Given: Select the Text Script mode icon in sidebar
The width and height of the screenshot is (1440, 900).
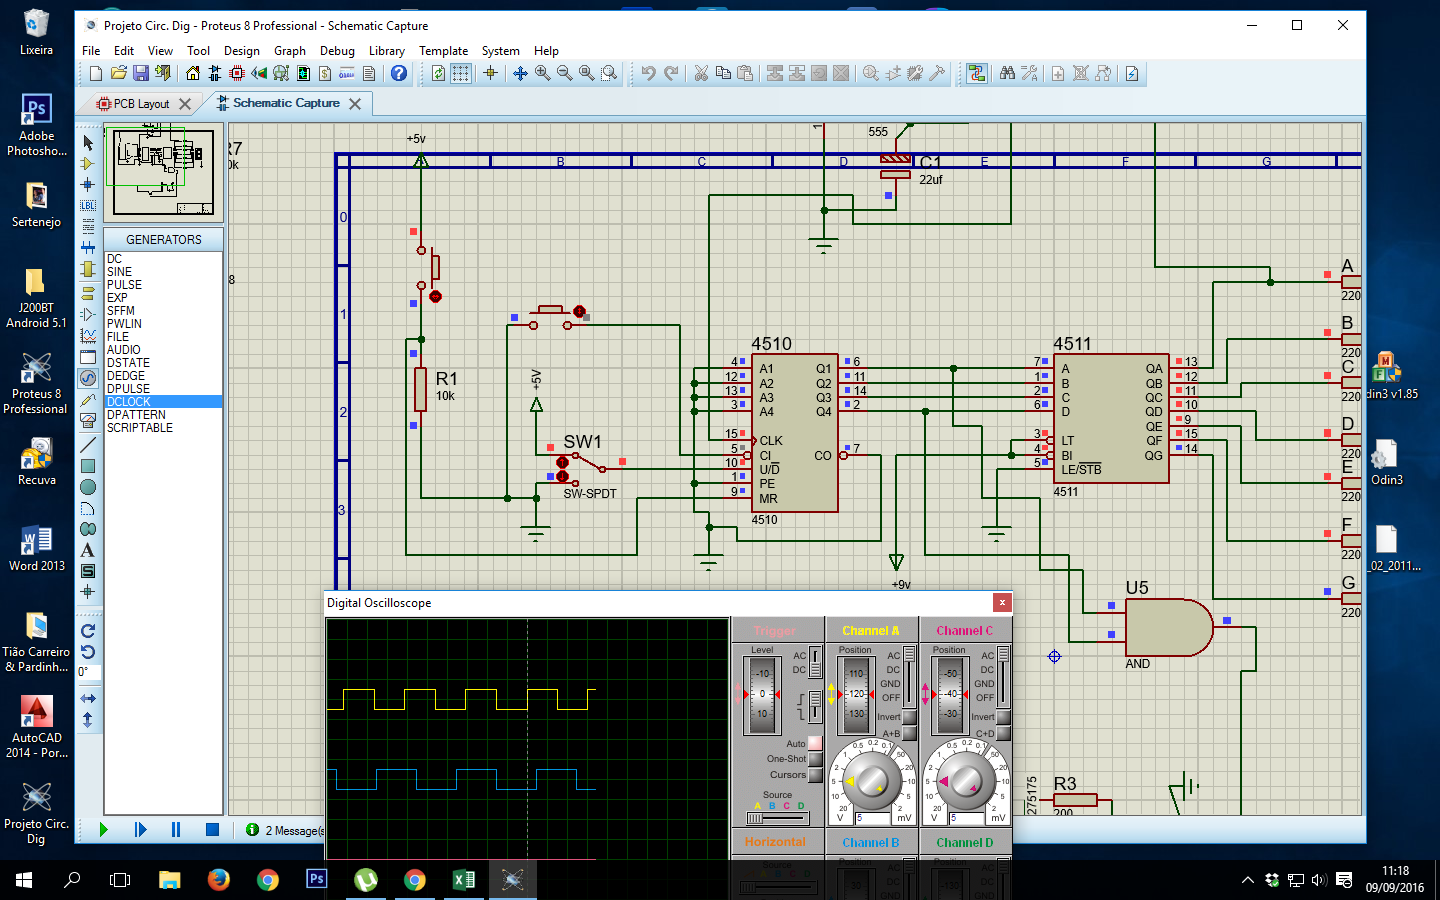Looking at the screenshot, I should click(88, 226).
